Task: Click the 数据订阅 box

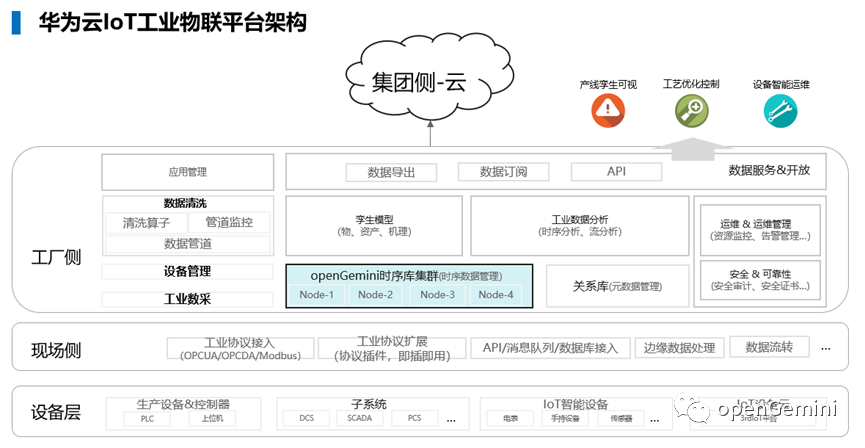Action: [x=503, y=172]
